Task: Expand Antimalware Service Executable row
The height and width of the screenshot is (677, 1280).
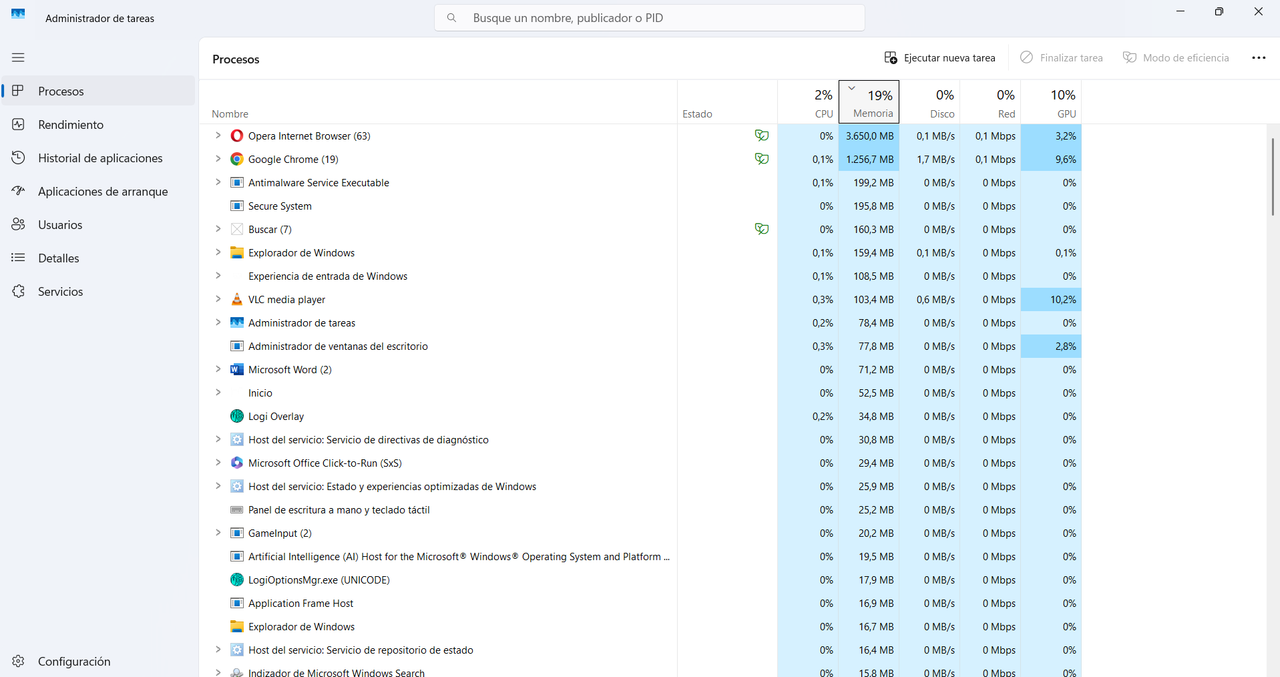Action: click(218, 182)
